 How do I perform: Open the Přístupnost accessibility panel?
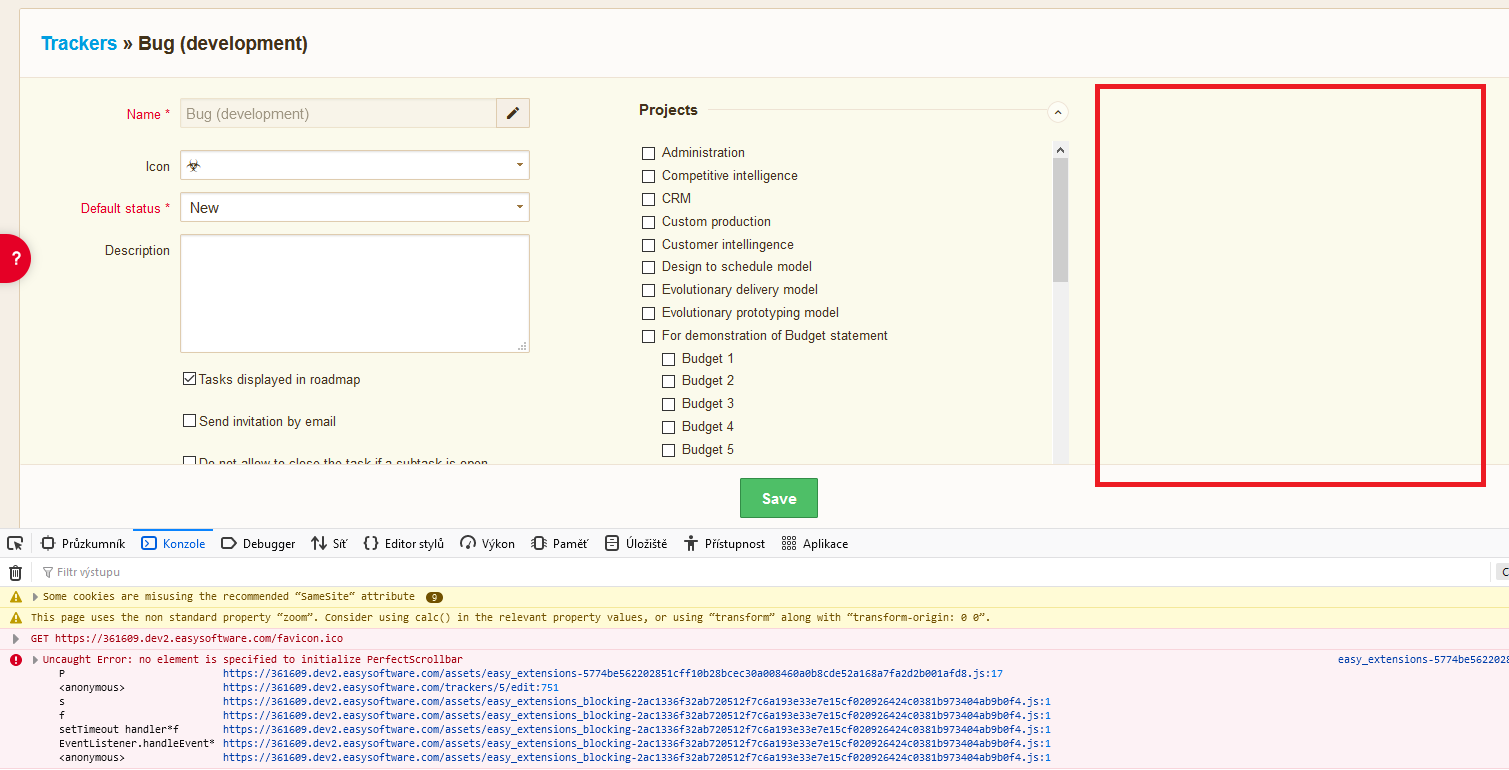click(724, 544)
